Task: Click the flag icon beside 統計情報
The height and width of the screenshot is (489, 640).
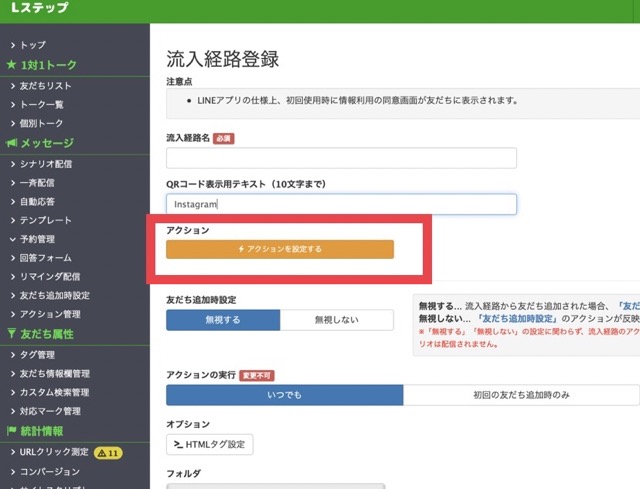Action: tap(11, 431)
